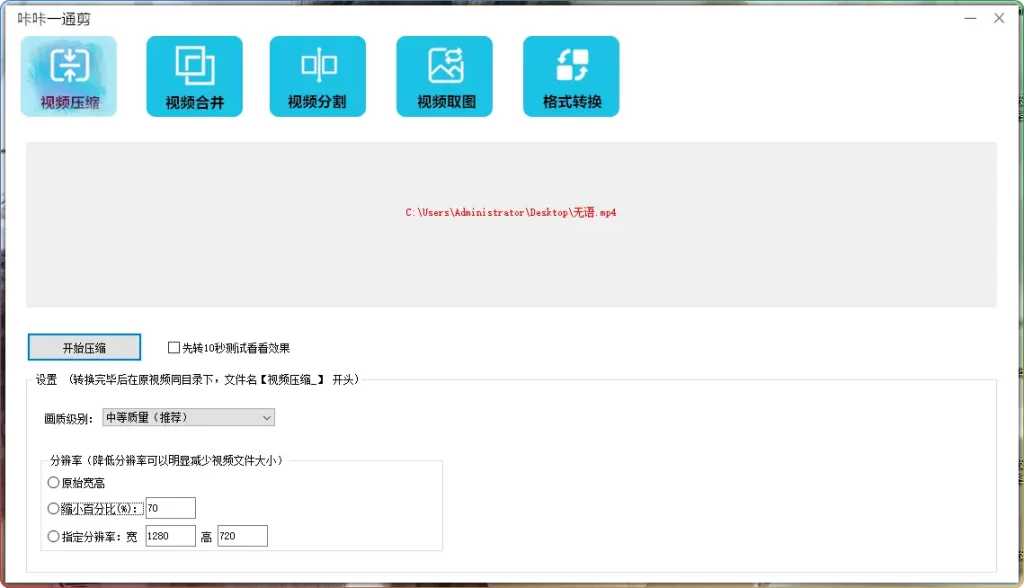Open the 视频分割 video split tool
The image size is (1024, 588).
click(x=317, y=76)
